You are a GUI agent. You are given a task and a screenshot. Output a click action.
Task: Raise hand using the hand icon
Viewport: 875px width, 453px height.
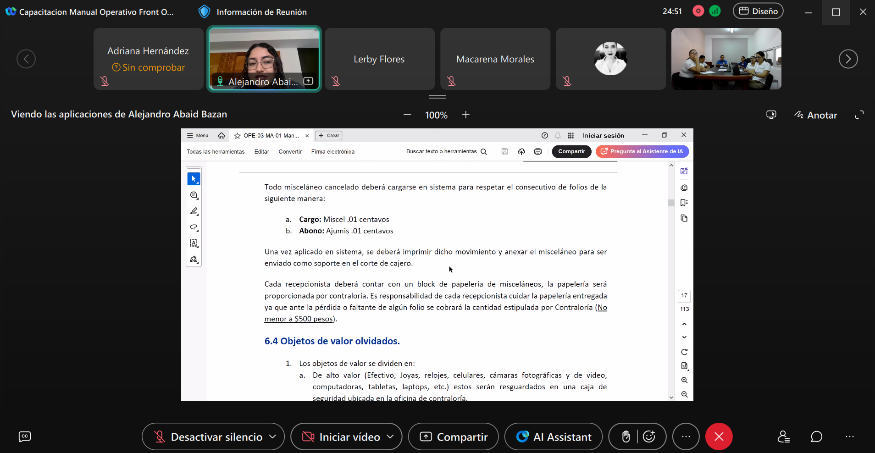[626, 437]
